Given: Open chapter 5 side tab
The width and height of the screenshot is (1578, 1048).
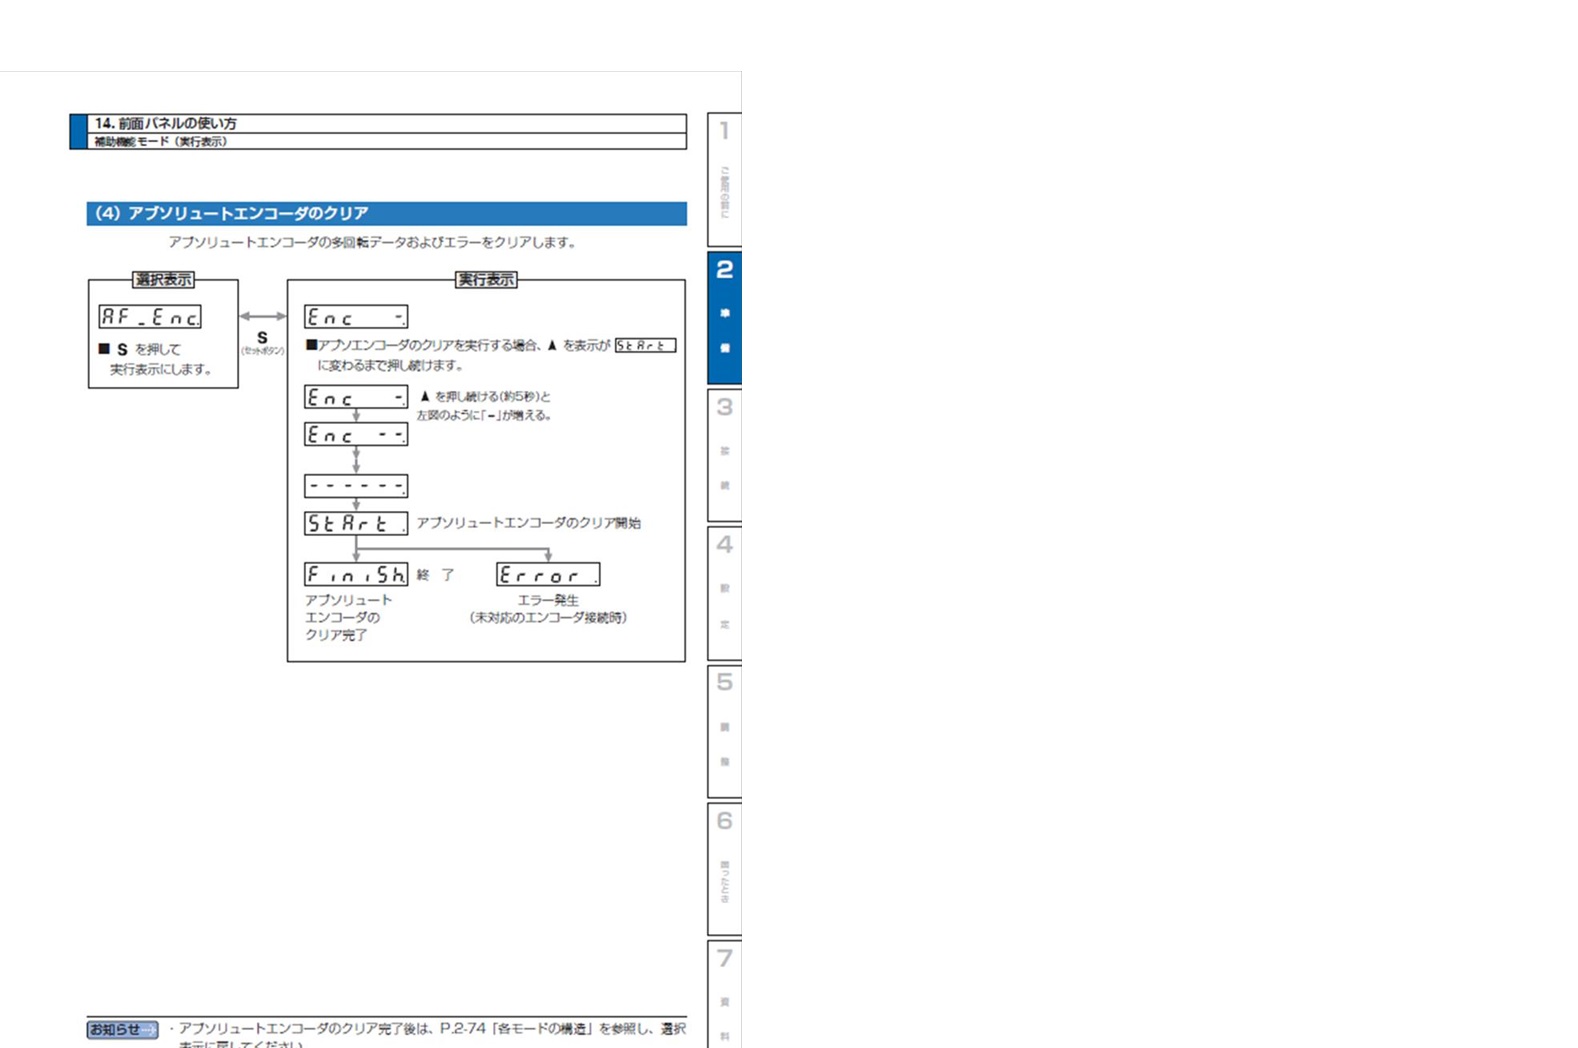Looking at the screenshot, I should pyautogui.click(x=724, y=730).
